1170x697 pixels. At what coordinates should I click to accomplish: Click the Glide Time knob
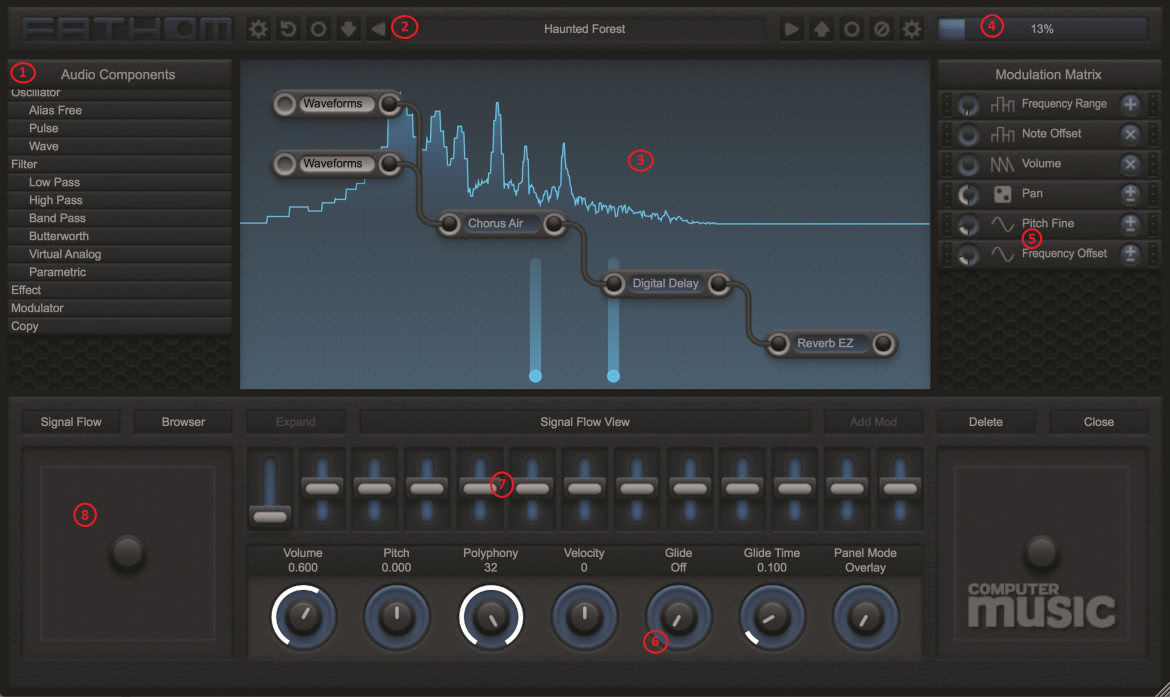[772, 616]
